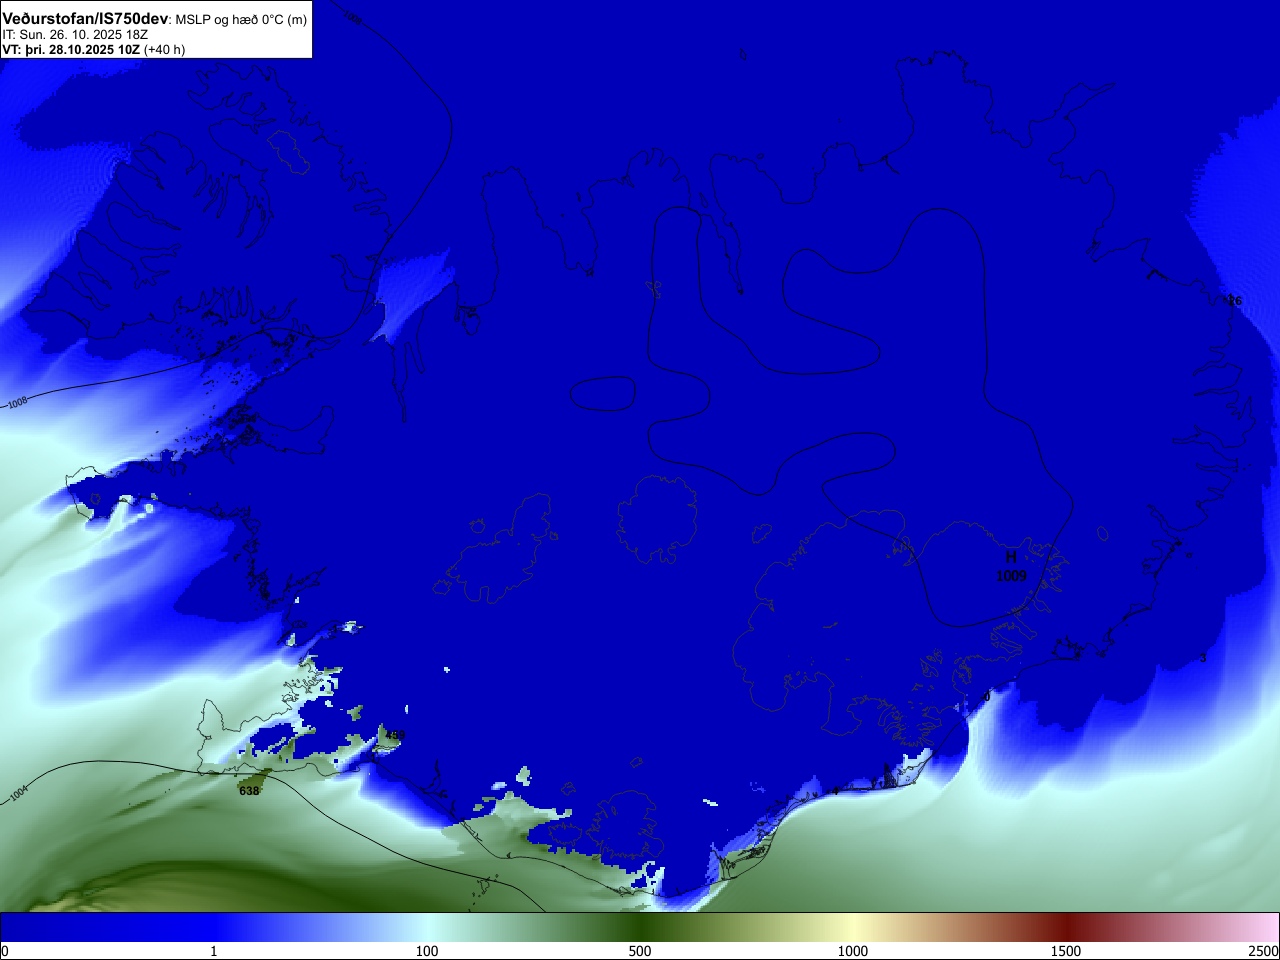
Task: Click the color scale label "1"
Action: [x=213, y=951]
